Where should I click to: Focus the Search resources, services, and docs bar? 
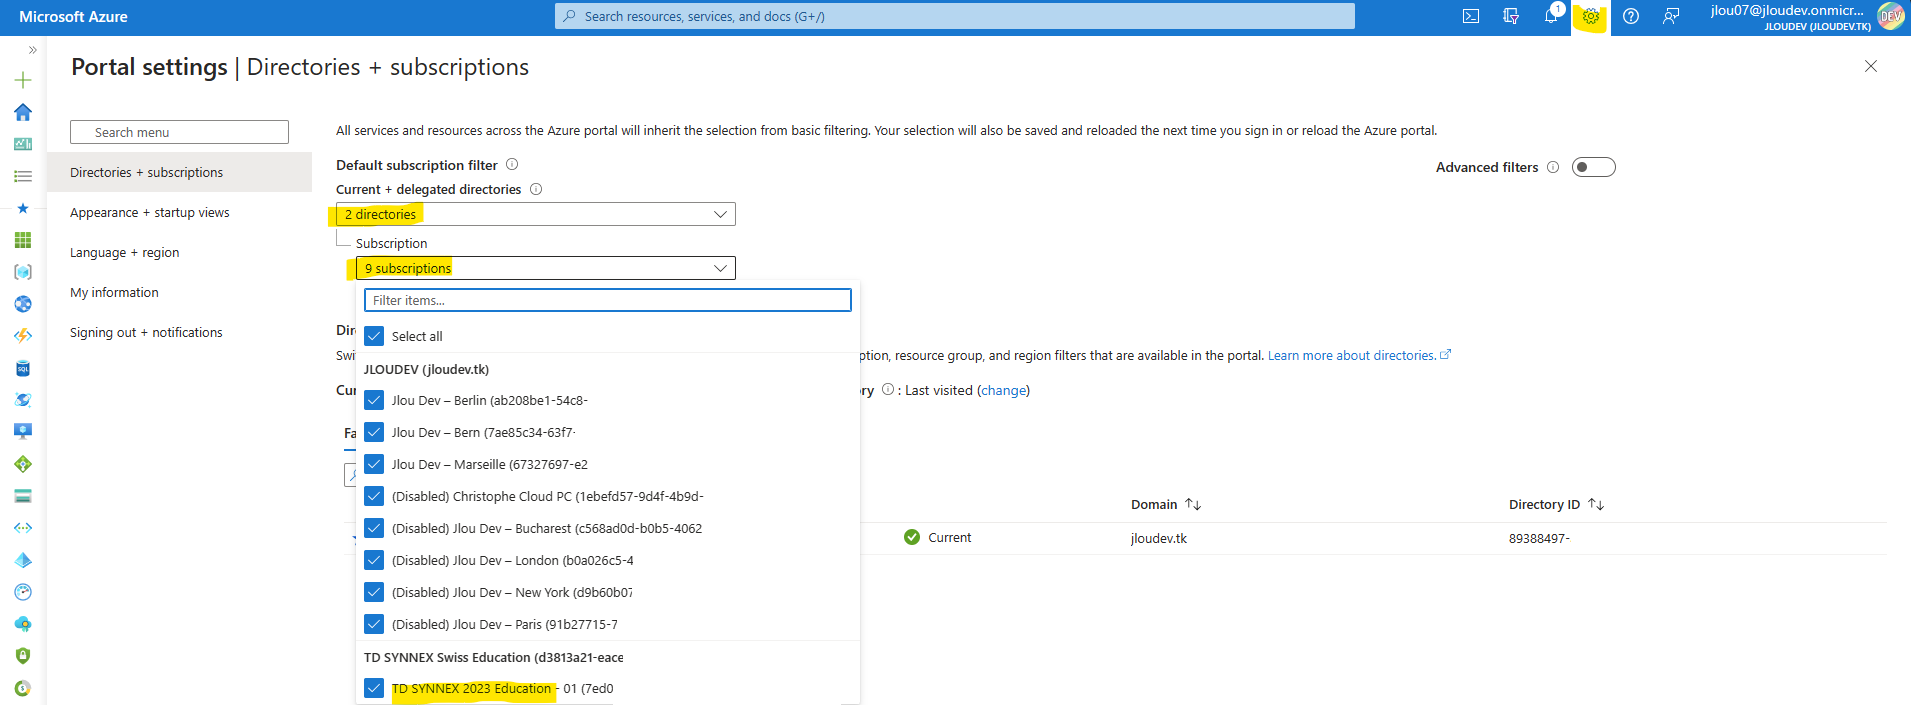[955, 16]
